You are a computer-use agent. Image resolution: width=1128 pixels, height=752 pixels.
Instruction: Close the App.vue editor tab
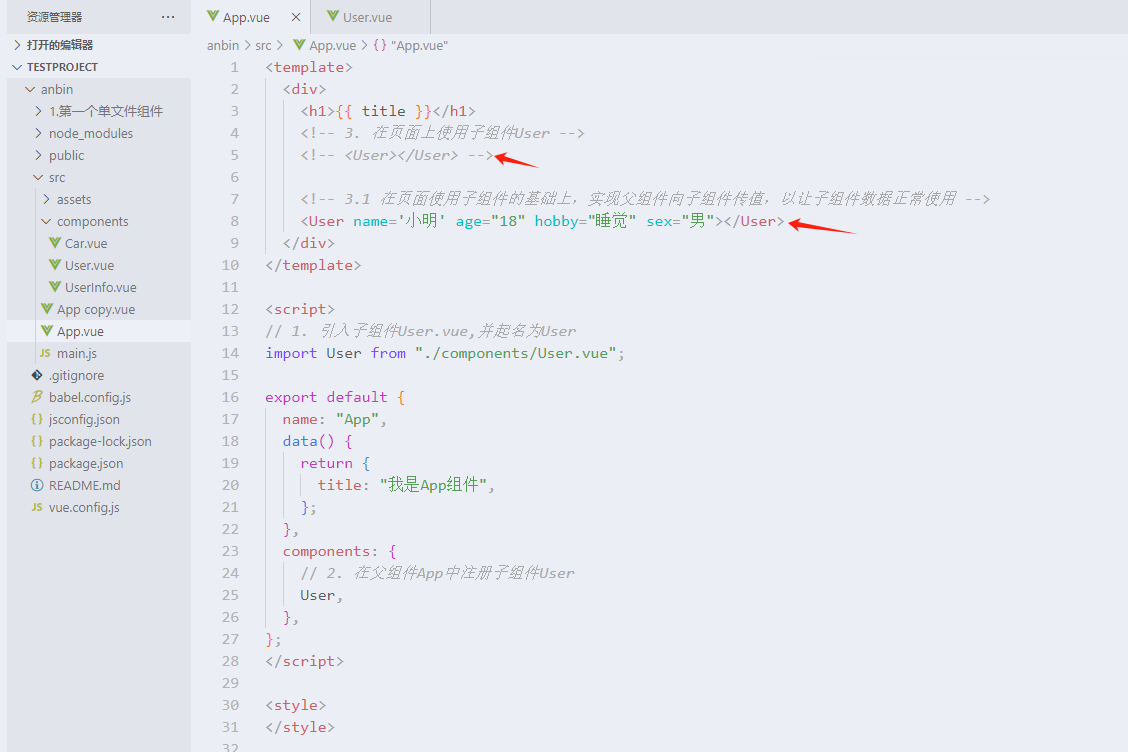(x=296, y=17)
